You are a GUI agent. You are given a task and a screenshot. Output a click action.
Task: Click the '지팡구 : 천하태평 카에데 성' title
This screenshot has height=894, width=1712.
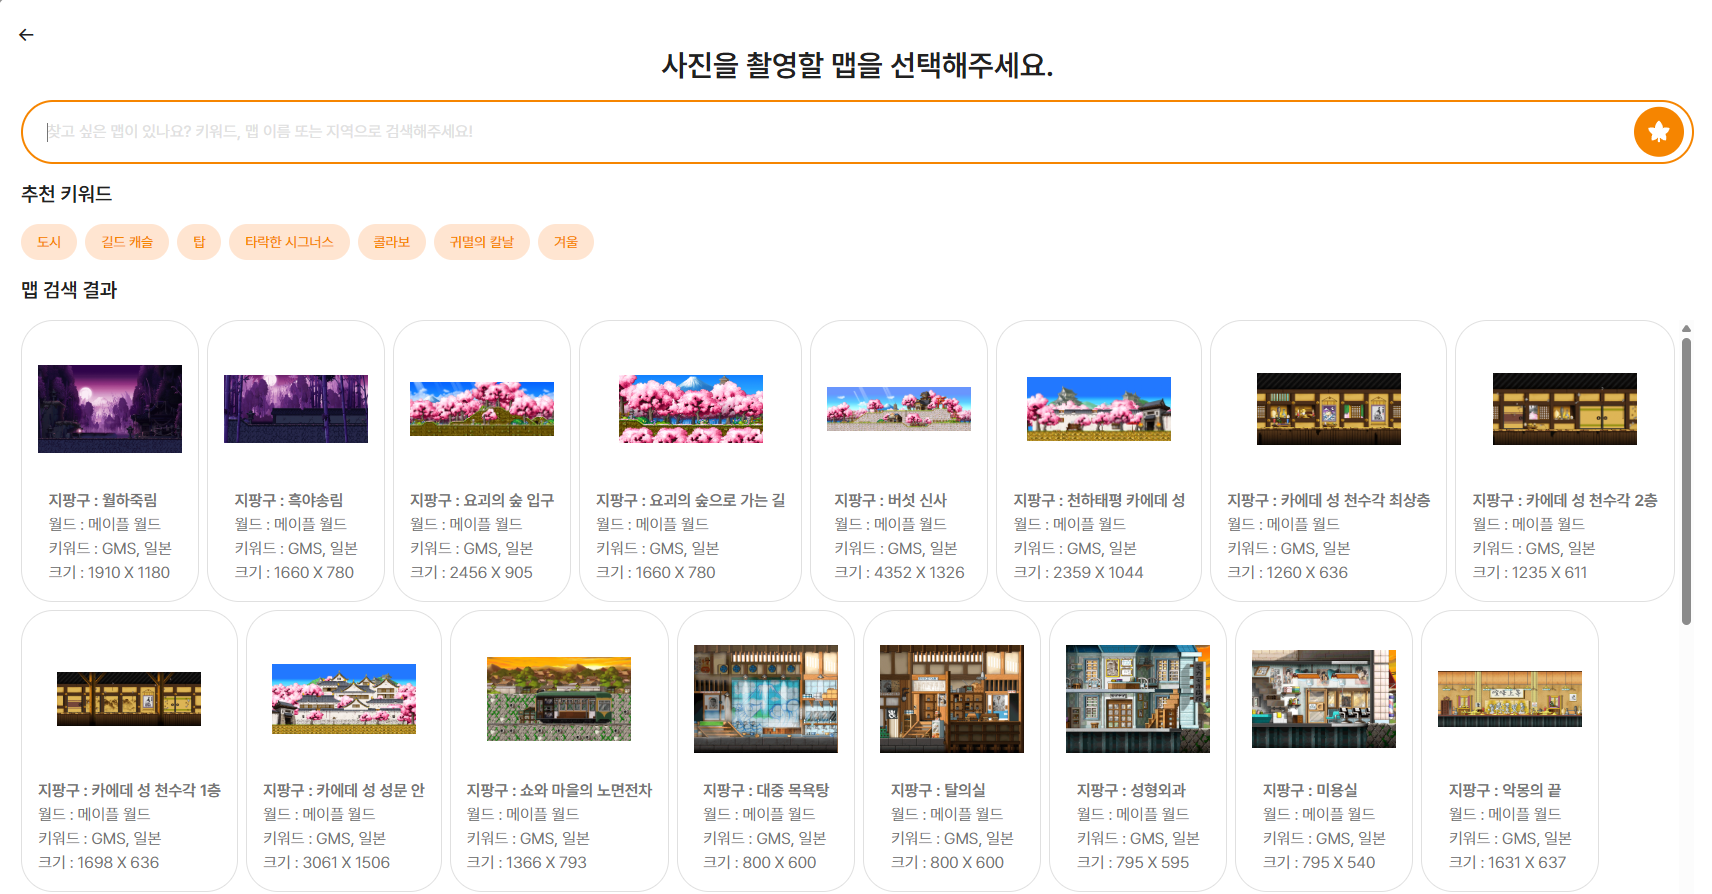point(1099,500)
